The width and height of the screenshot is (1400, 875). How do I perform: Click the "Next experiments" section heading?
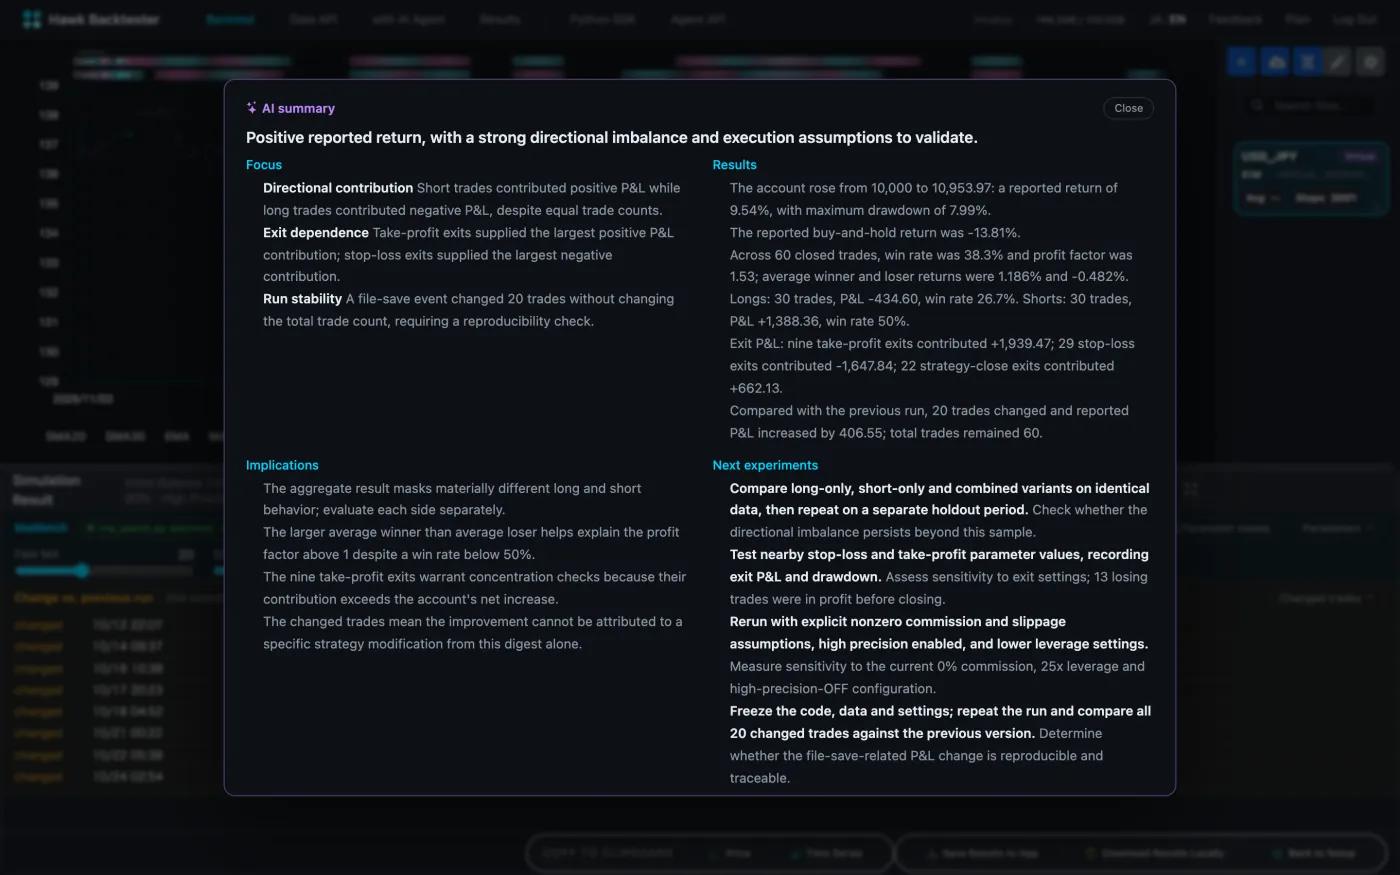click(x=765, y=465)
